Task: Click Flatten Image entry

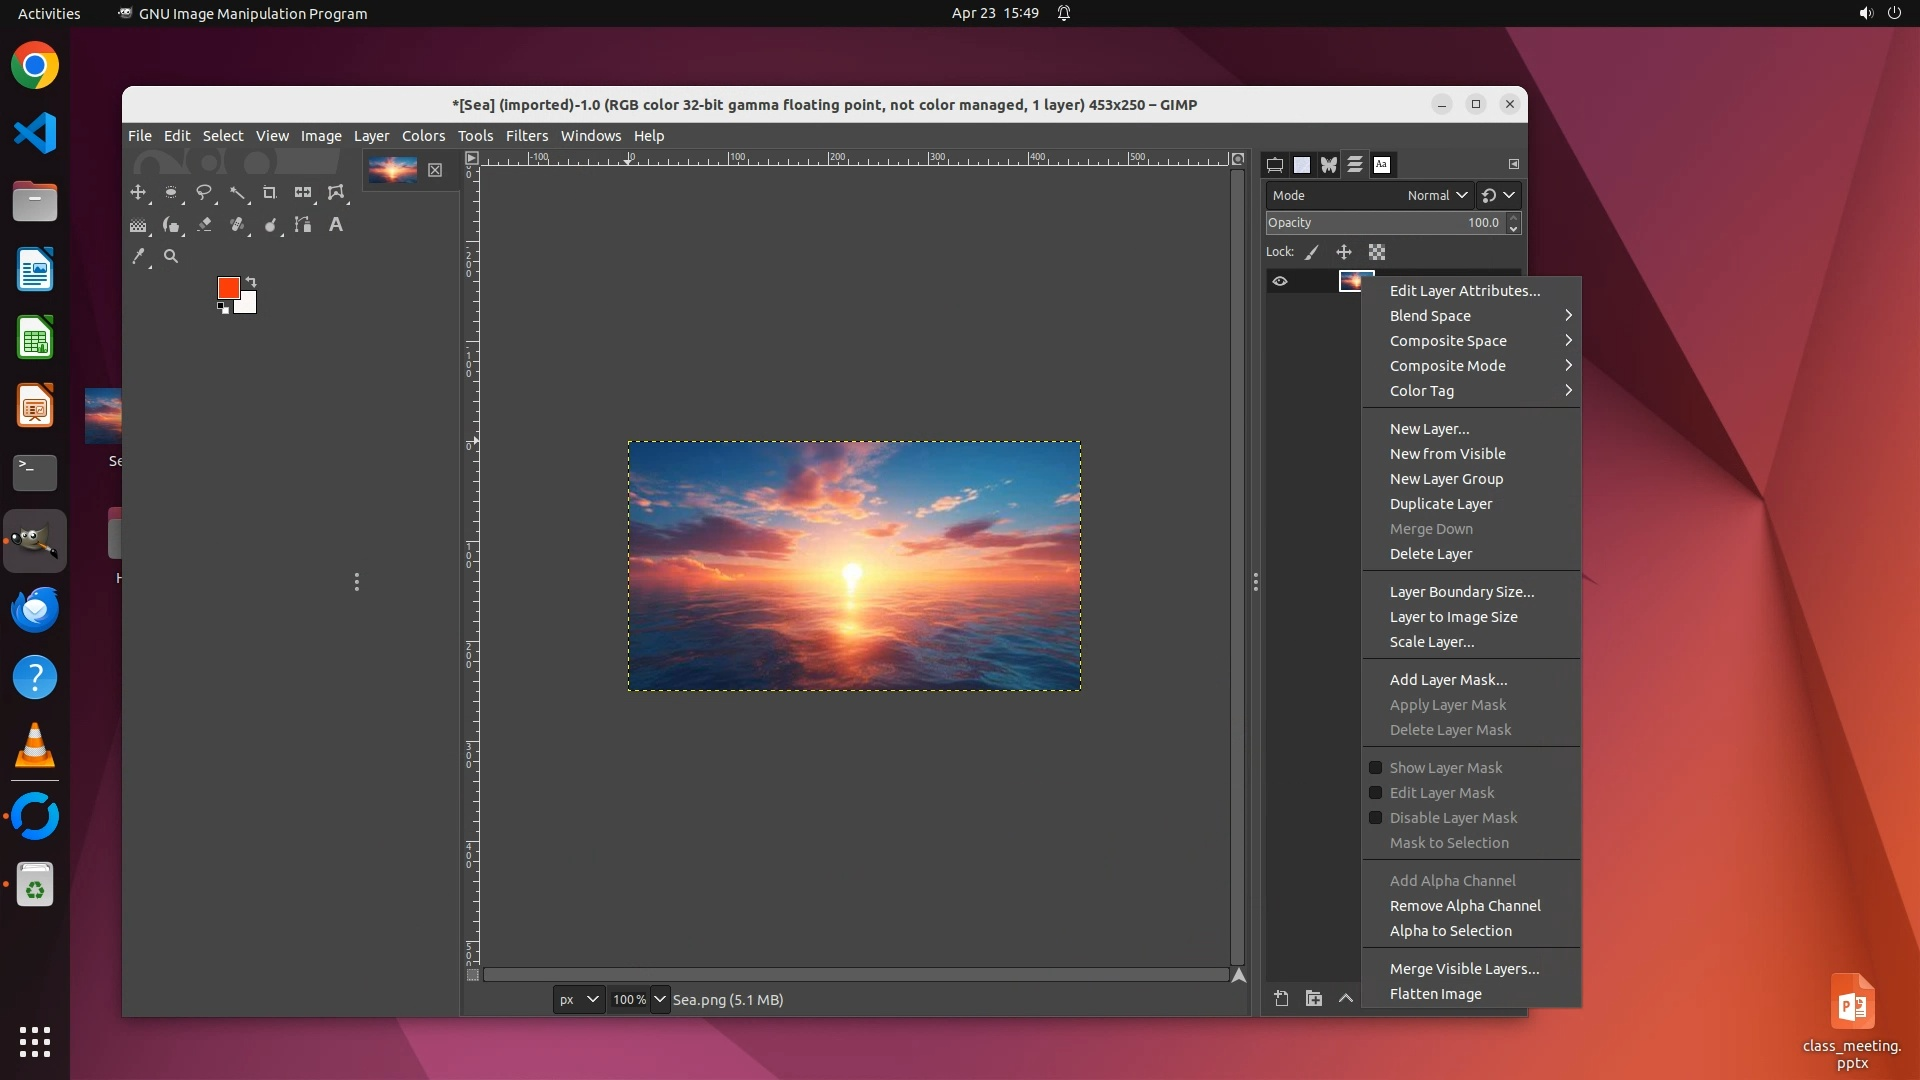Action: coord(1435,994)
